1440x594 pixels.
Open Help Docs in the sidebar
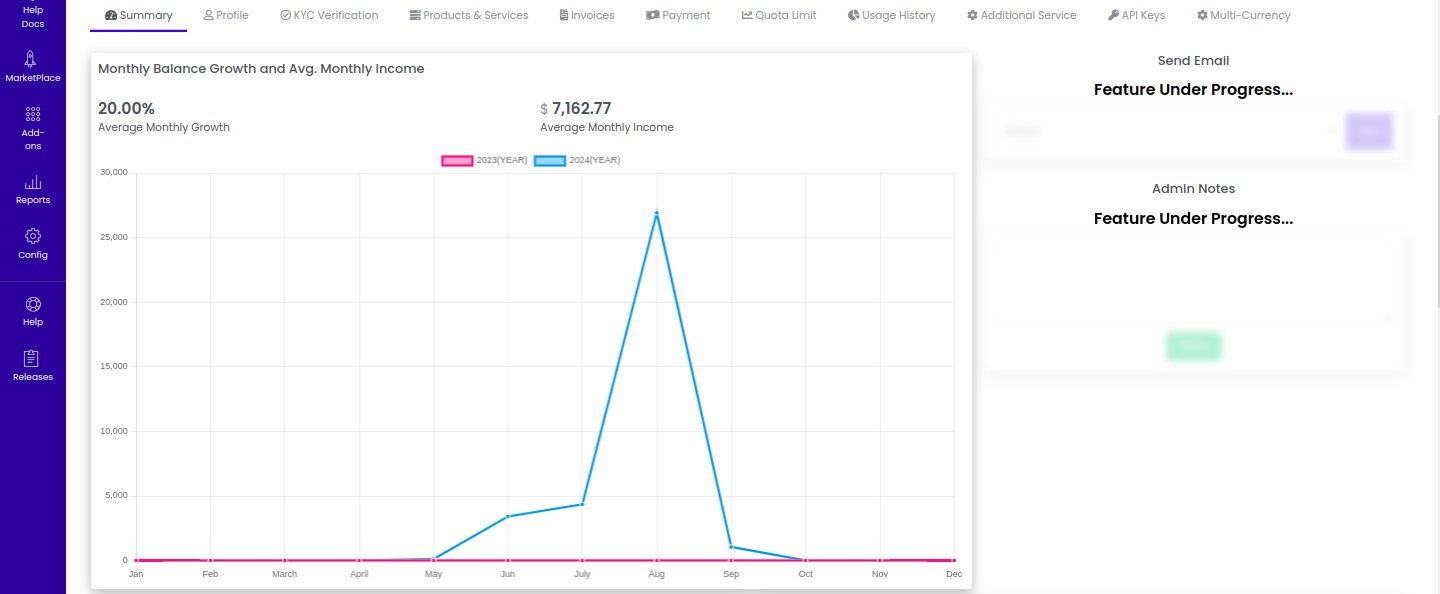tap(33, 16)
